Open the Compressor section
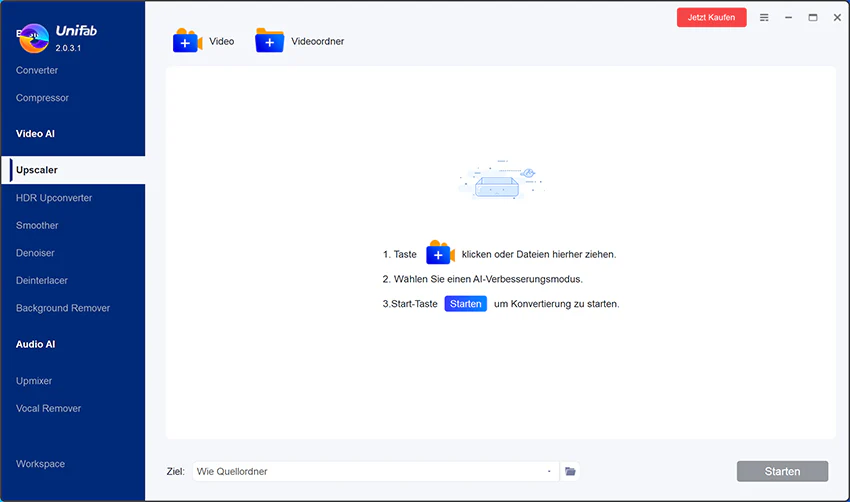Screen dimensions: 850x502 (42, 98)
